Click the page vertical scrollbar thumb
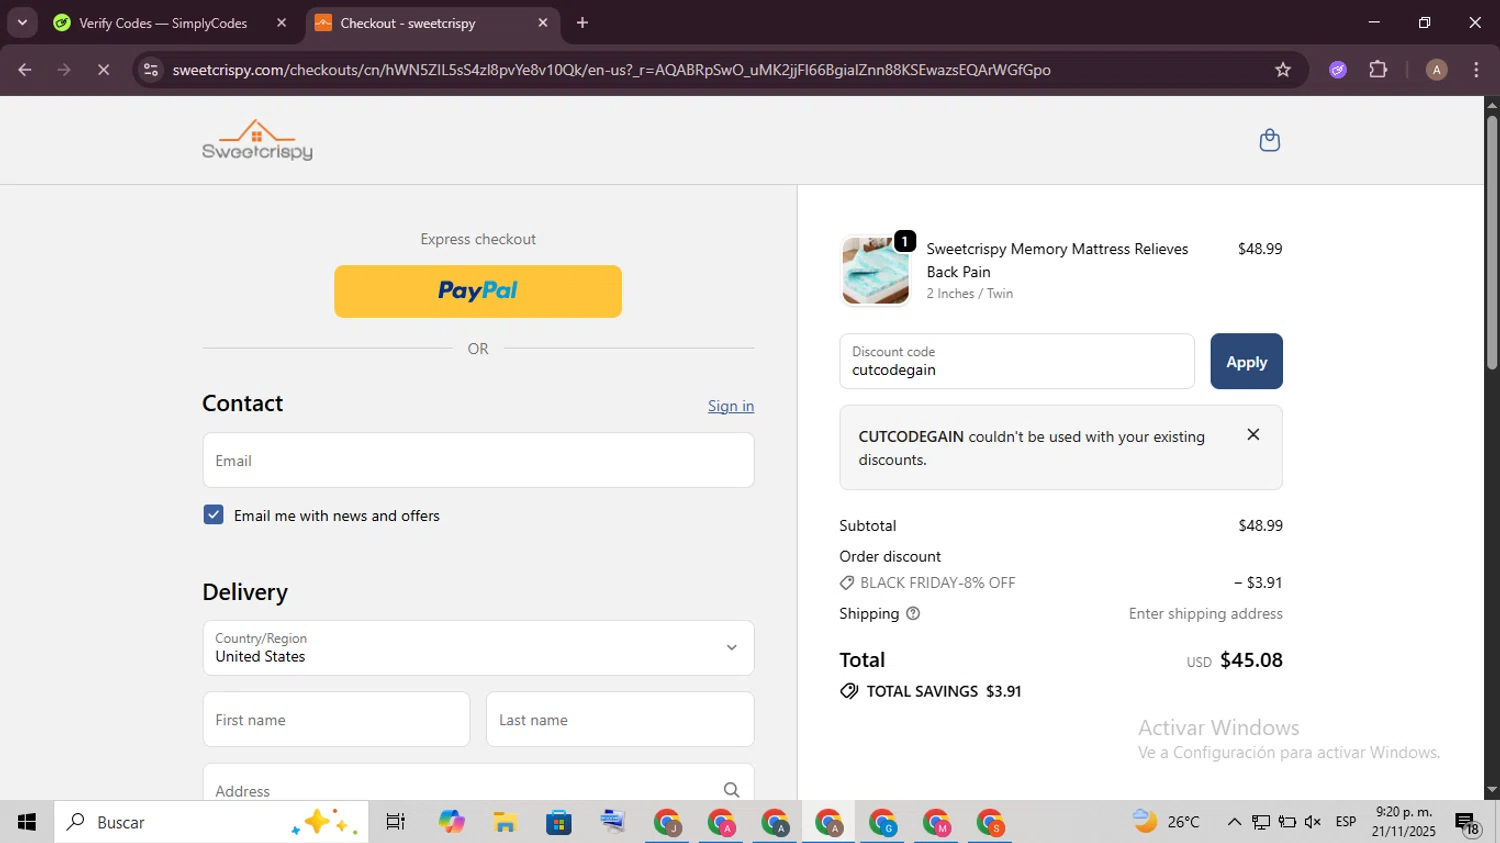 (x=1491, y=242)
